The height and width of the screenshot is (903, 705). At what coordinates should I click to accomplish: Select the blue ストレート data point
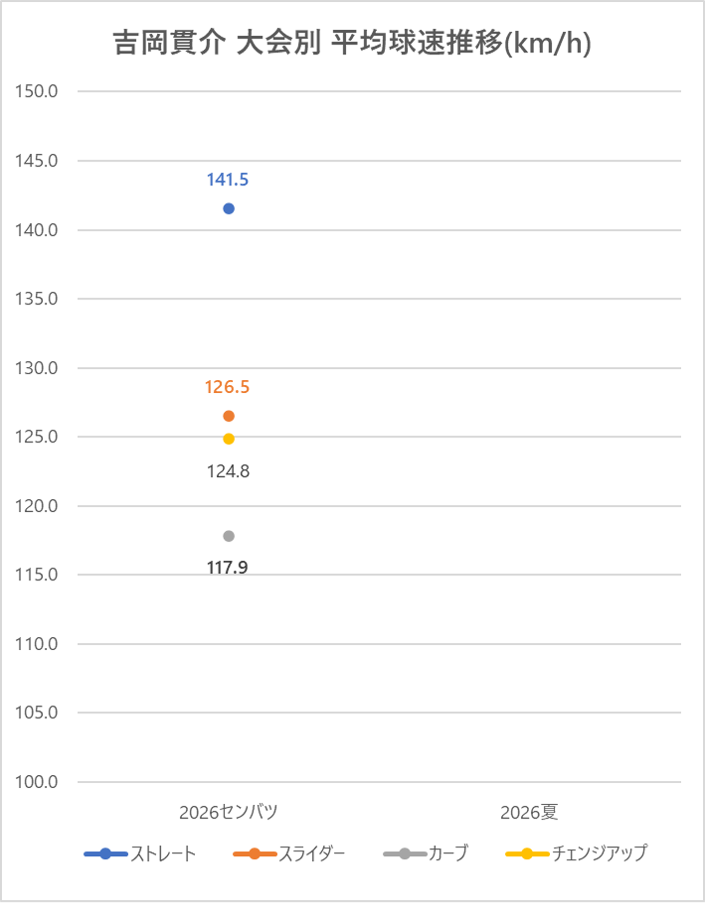point(229,208)
